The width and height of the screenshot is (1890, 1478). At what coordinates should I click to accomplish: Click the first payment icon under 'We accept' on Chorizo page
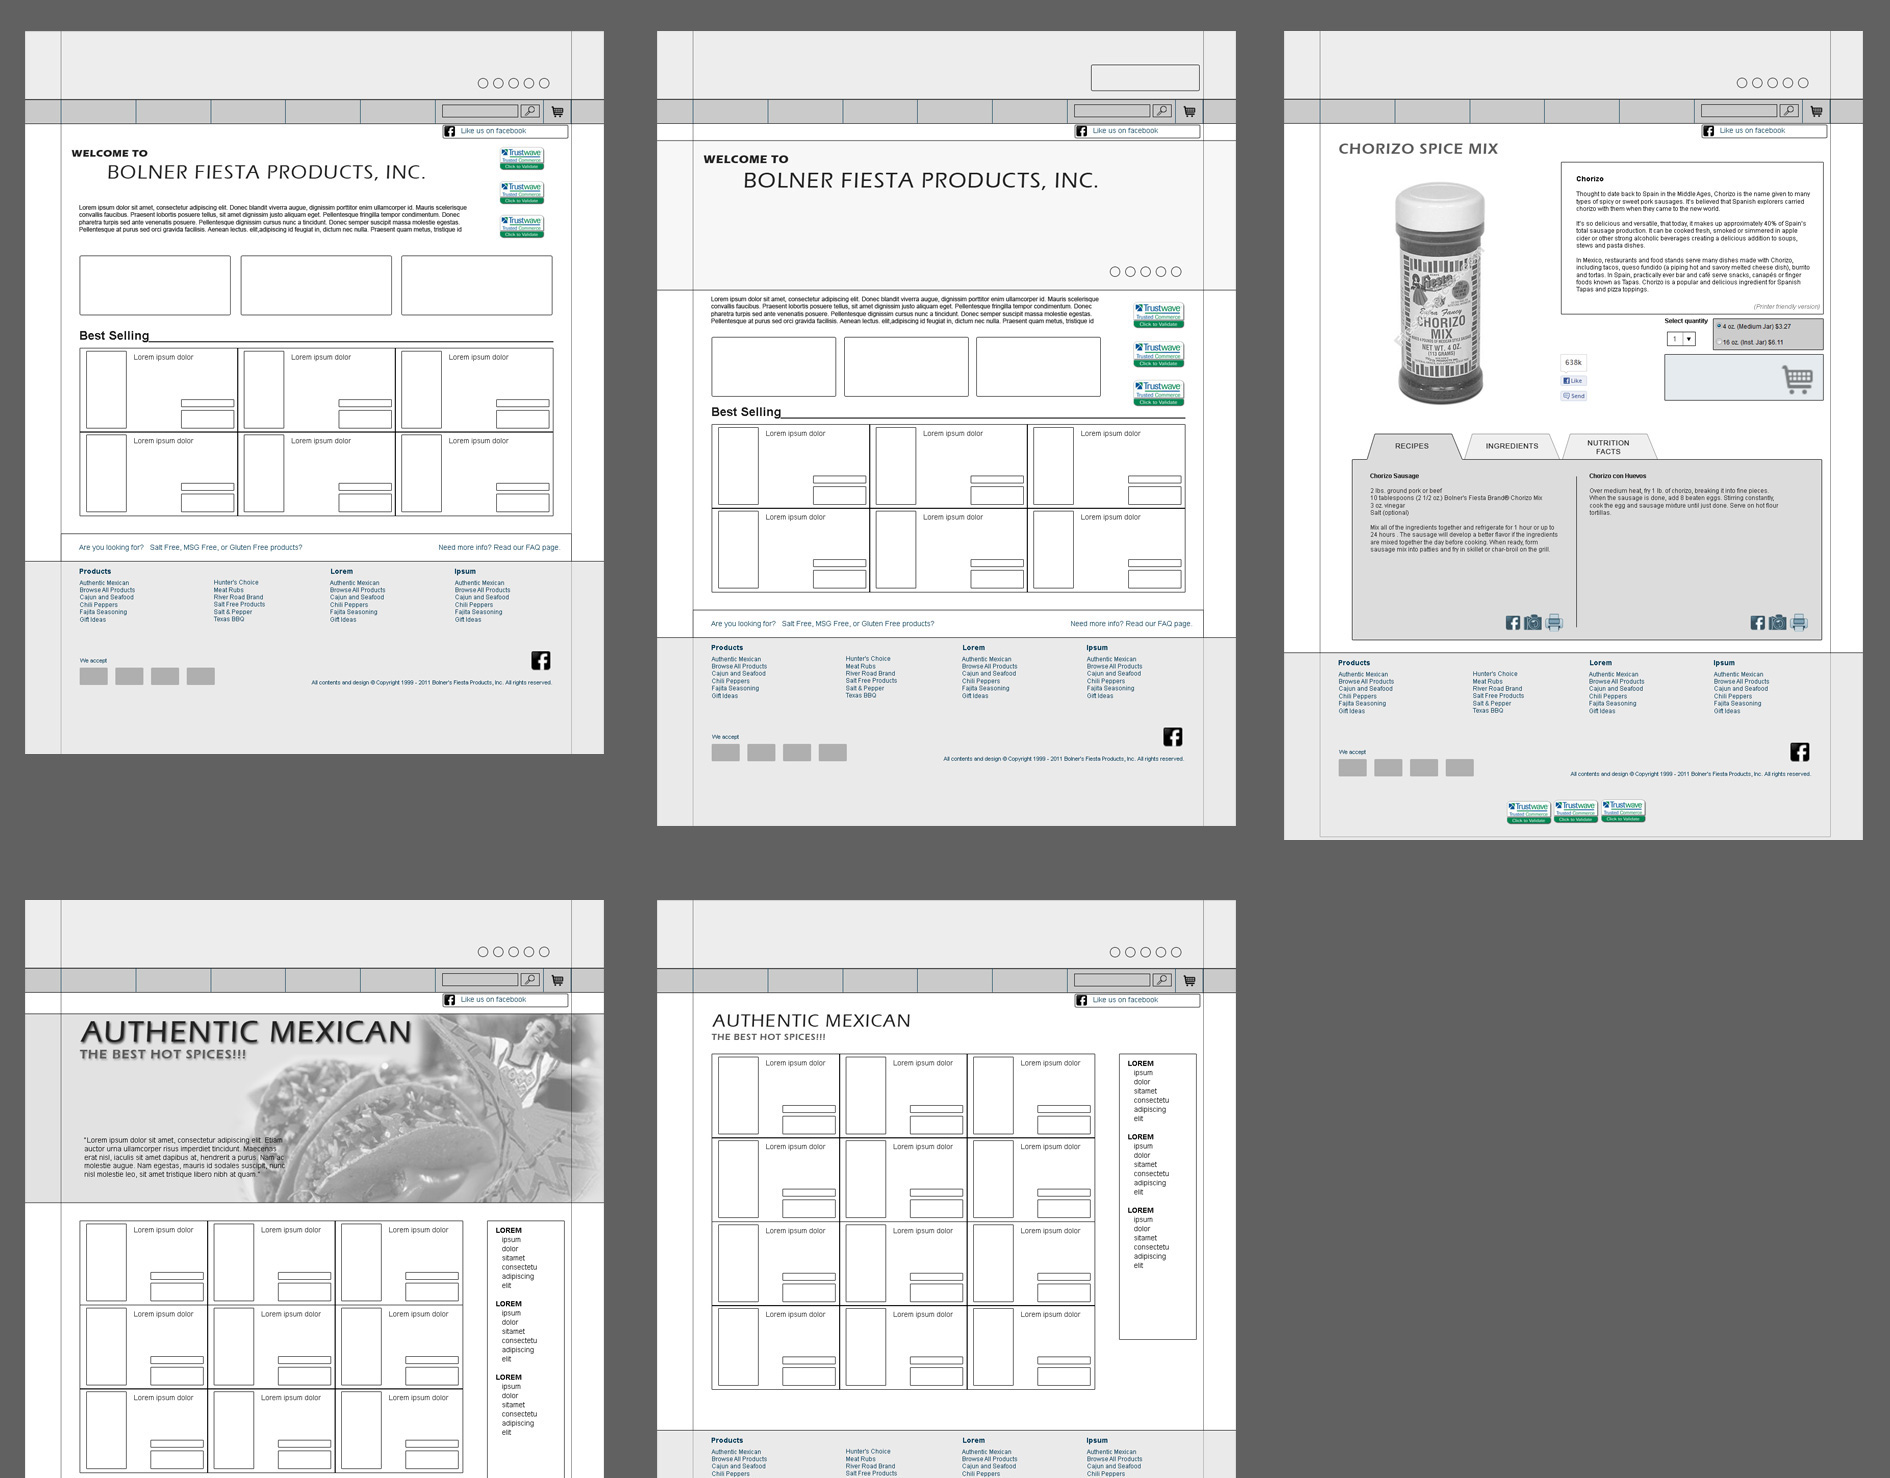coord(1352,768)
